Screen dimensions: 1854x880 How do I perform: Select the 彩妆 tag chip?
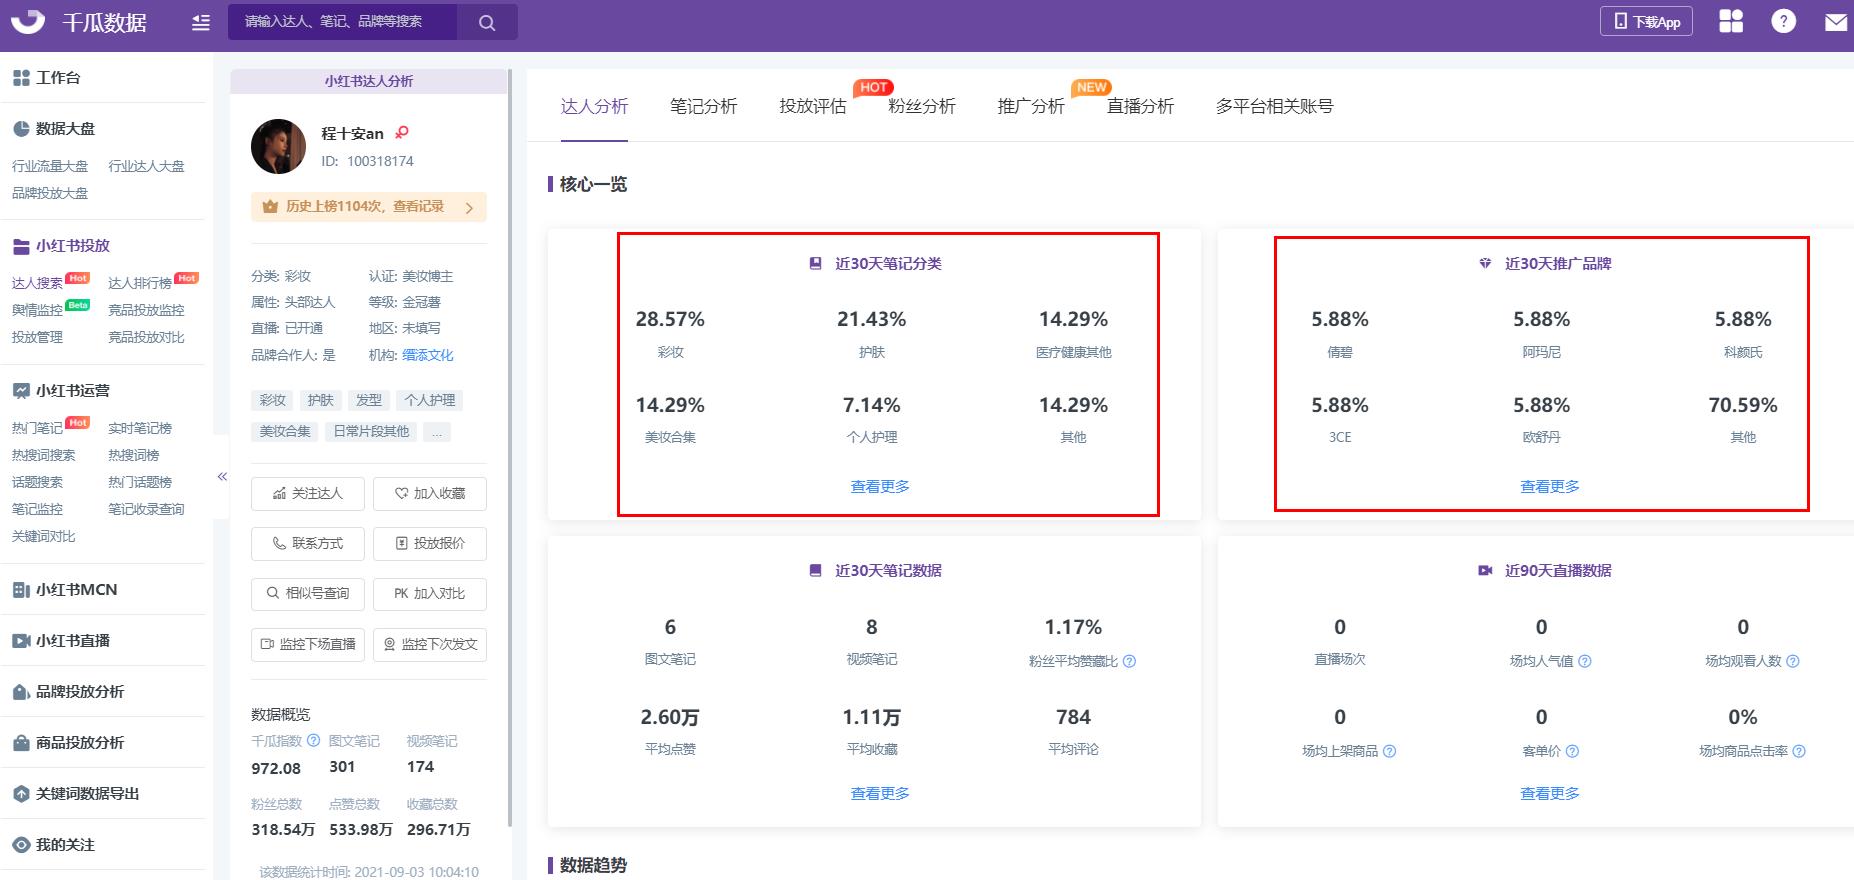(272, 401)
